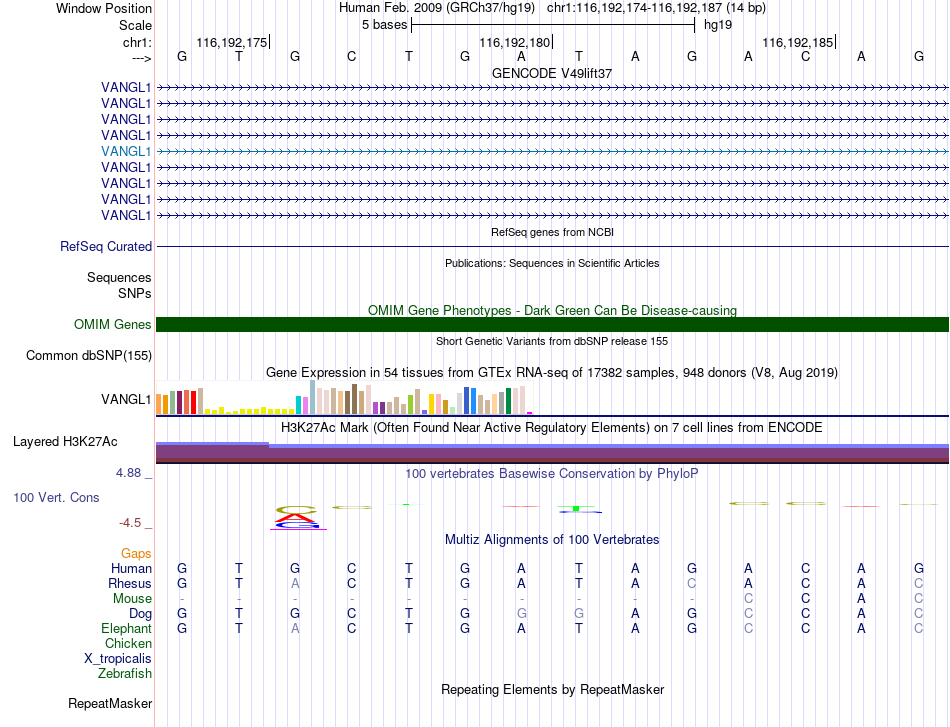This screenshot has width=950, height=727.
Task: Select the OMIM Genes track label
Action: click(113, 325)
